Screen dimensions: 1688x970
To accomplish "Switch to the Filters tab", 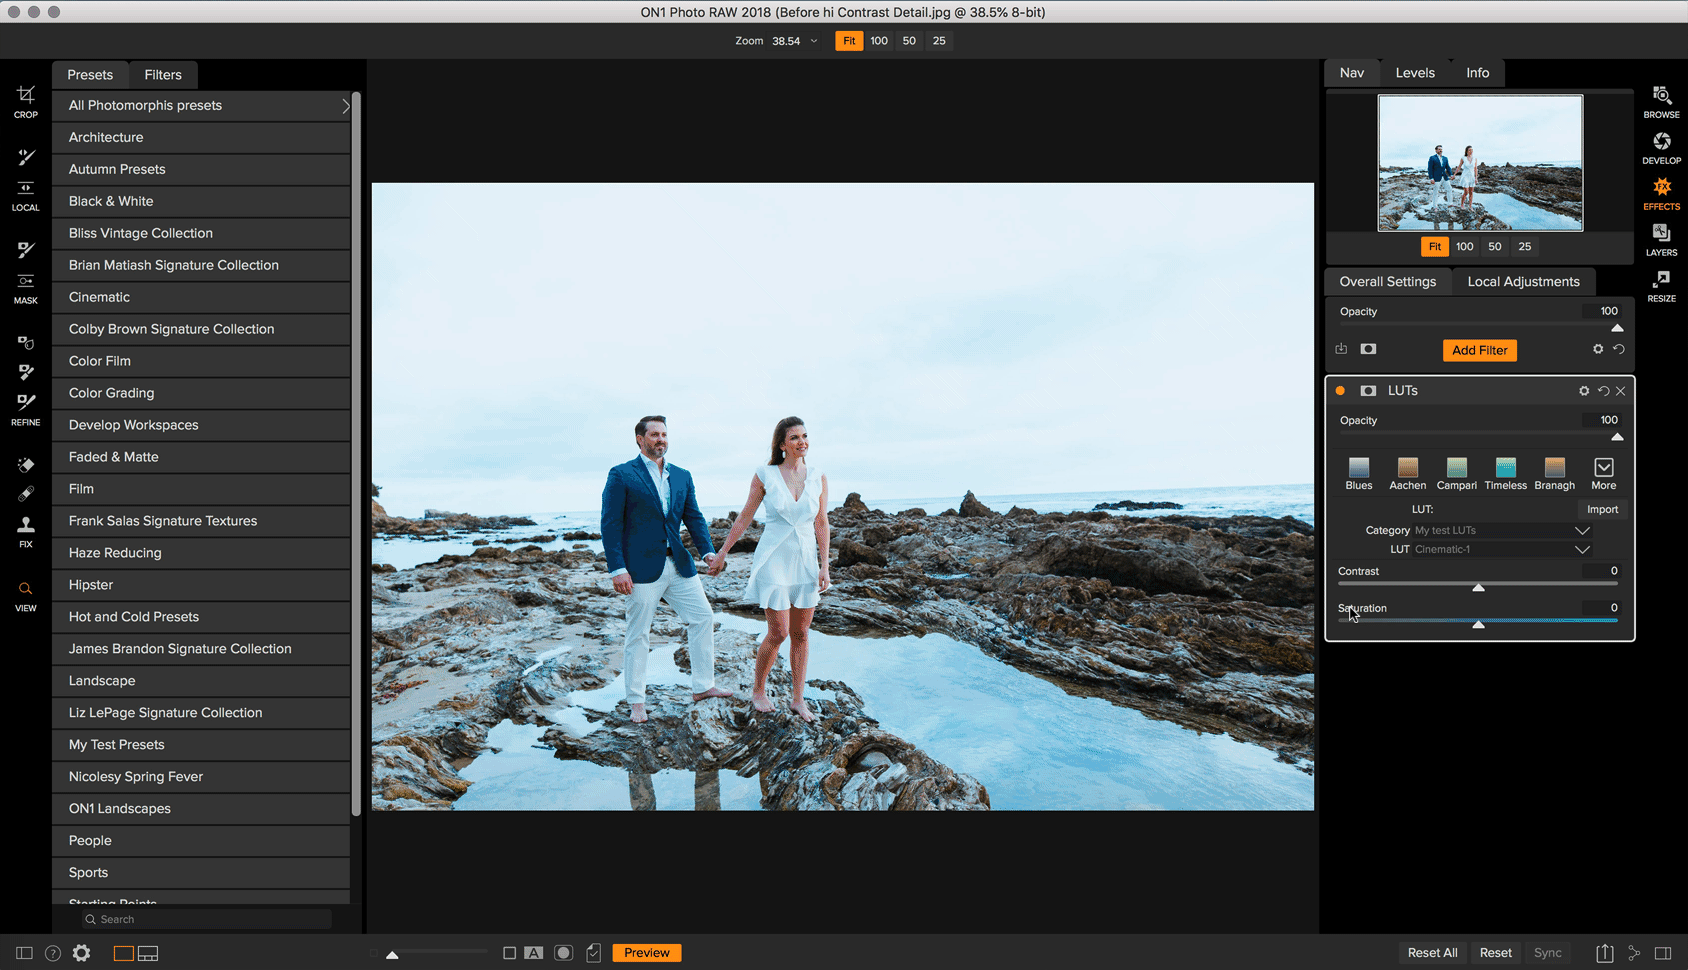I will point(163,75).
